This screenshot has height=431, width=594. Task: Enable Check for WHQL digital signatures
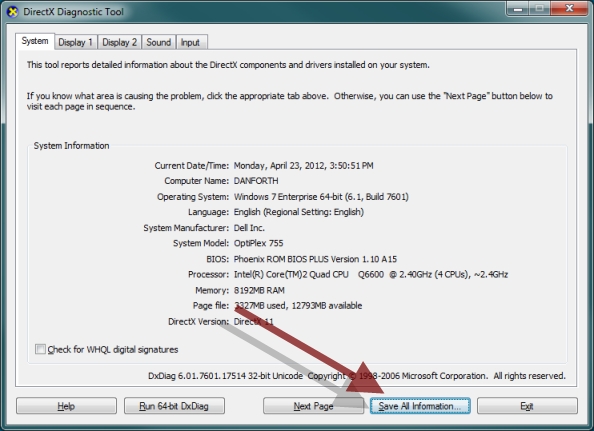(x=40, y=349)
